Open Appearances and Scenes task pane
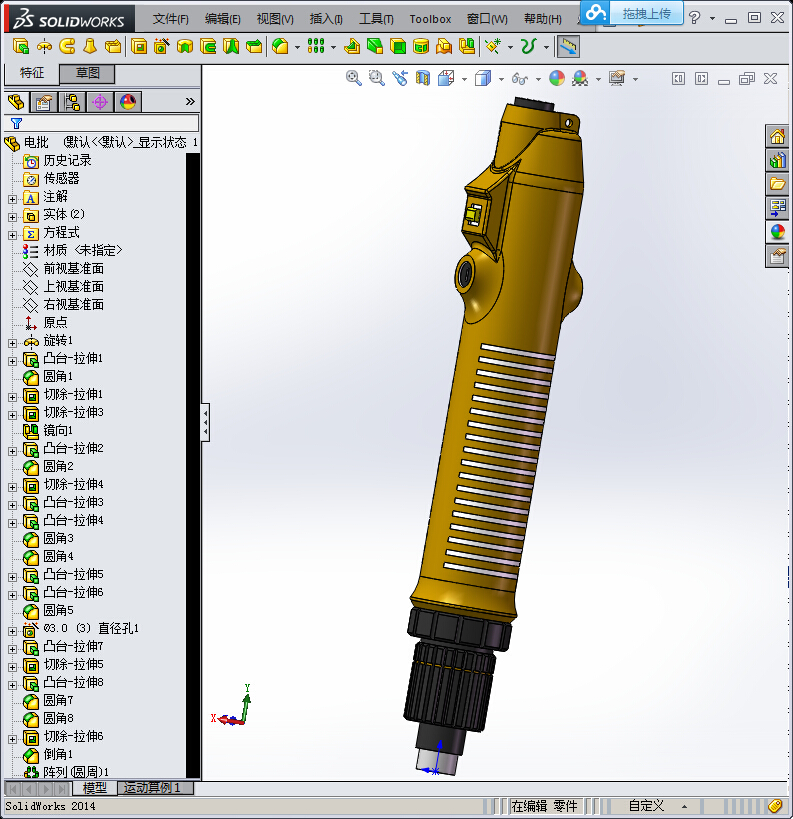 pos(777,232)
